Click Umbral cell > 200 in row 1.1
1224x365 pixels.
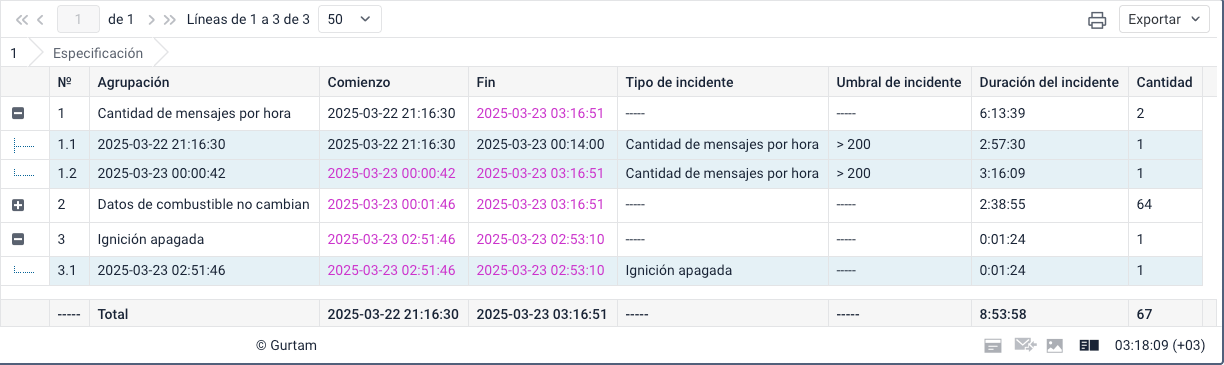(853, 144)
